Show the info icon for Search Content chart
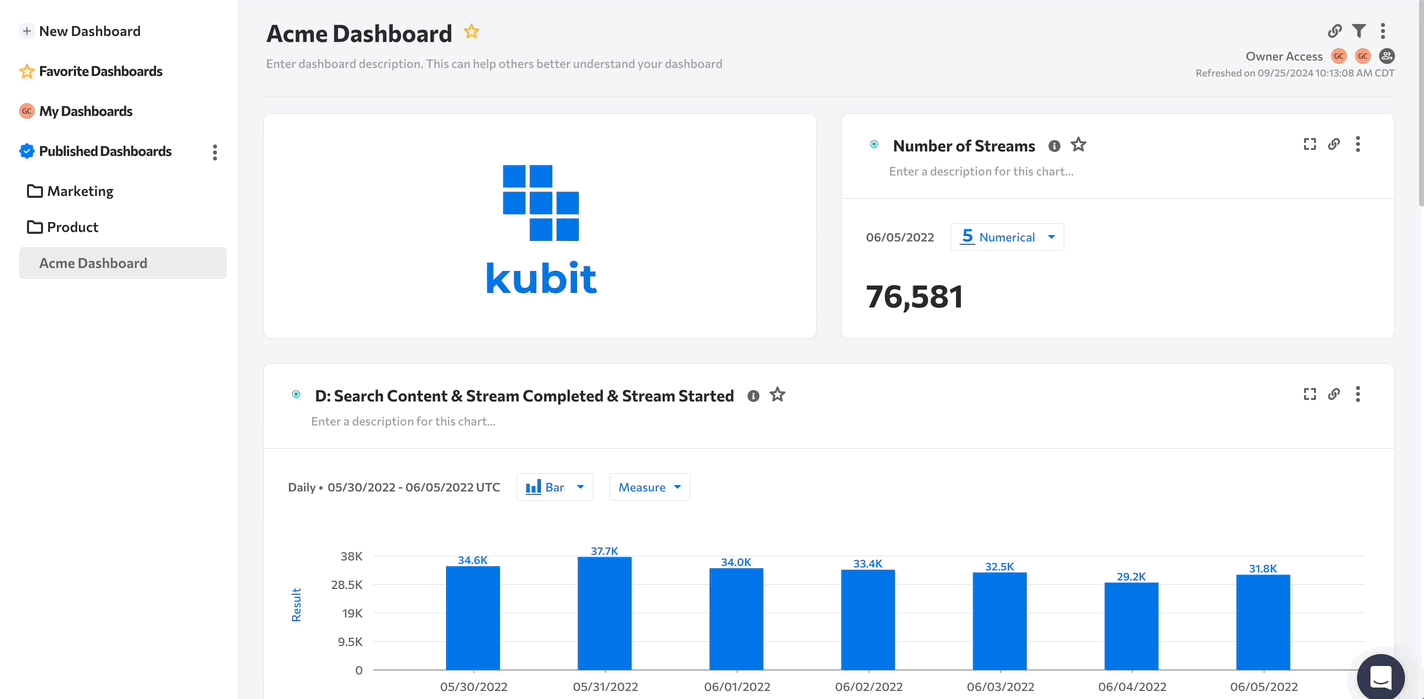The image size is (1424, 699). 754,396
